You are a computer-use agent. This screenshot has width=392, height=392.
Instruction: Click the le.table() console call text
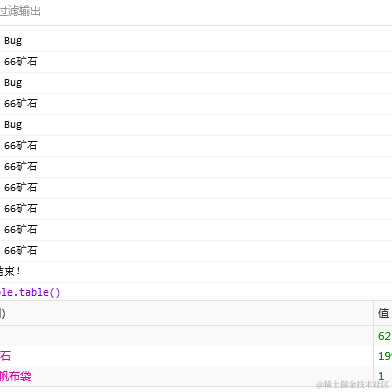pos(30,292)
